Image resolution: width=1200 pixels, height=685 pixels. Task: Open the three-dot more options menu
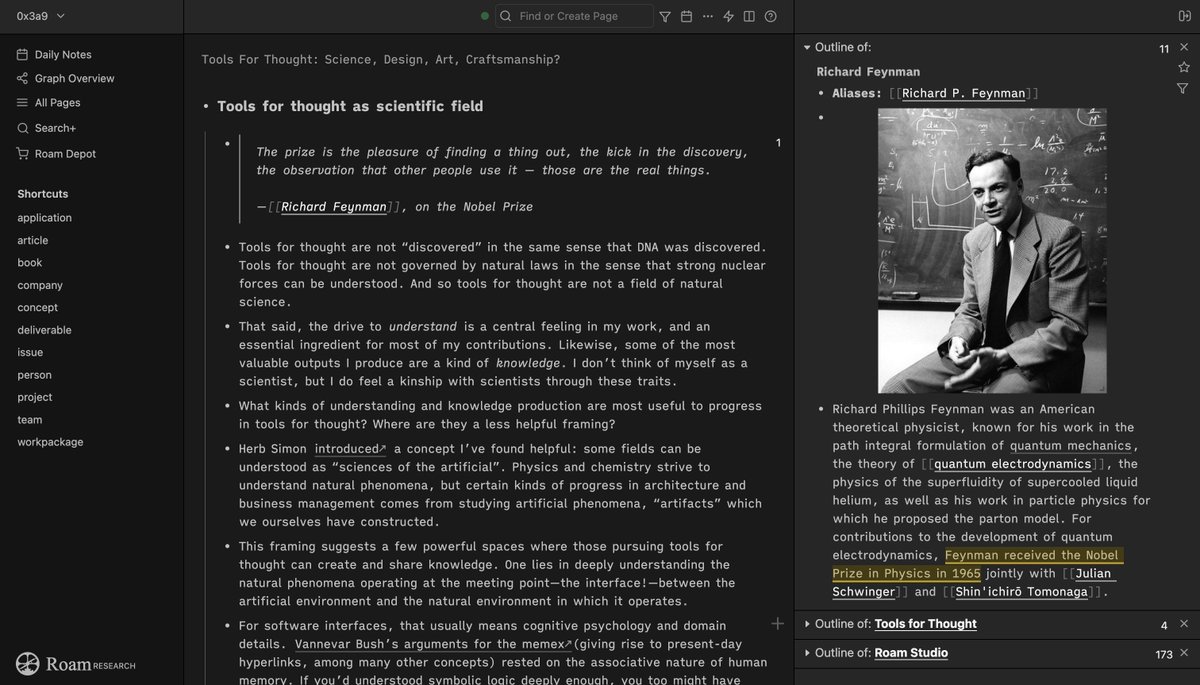(x=707, y=16)
